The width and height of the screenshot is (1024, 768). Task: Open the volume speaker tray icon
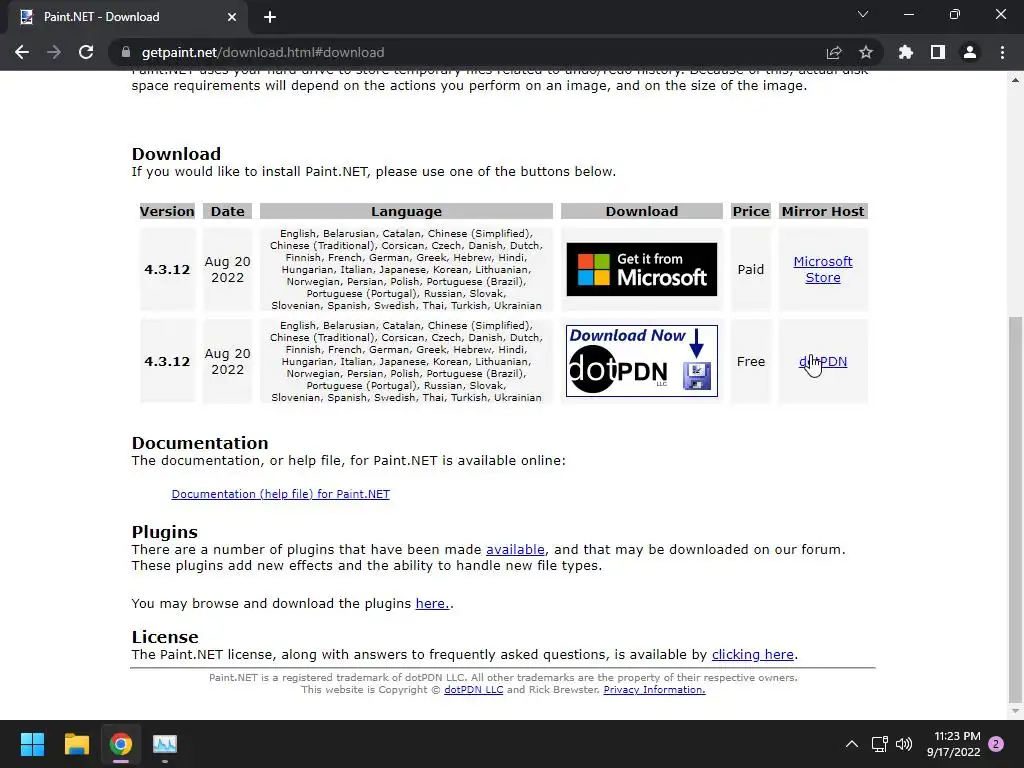(904, 744)
